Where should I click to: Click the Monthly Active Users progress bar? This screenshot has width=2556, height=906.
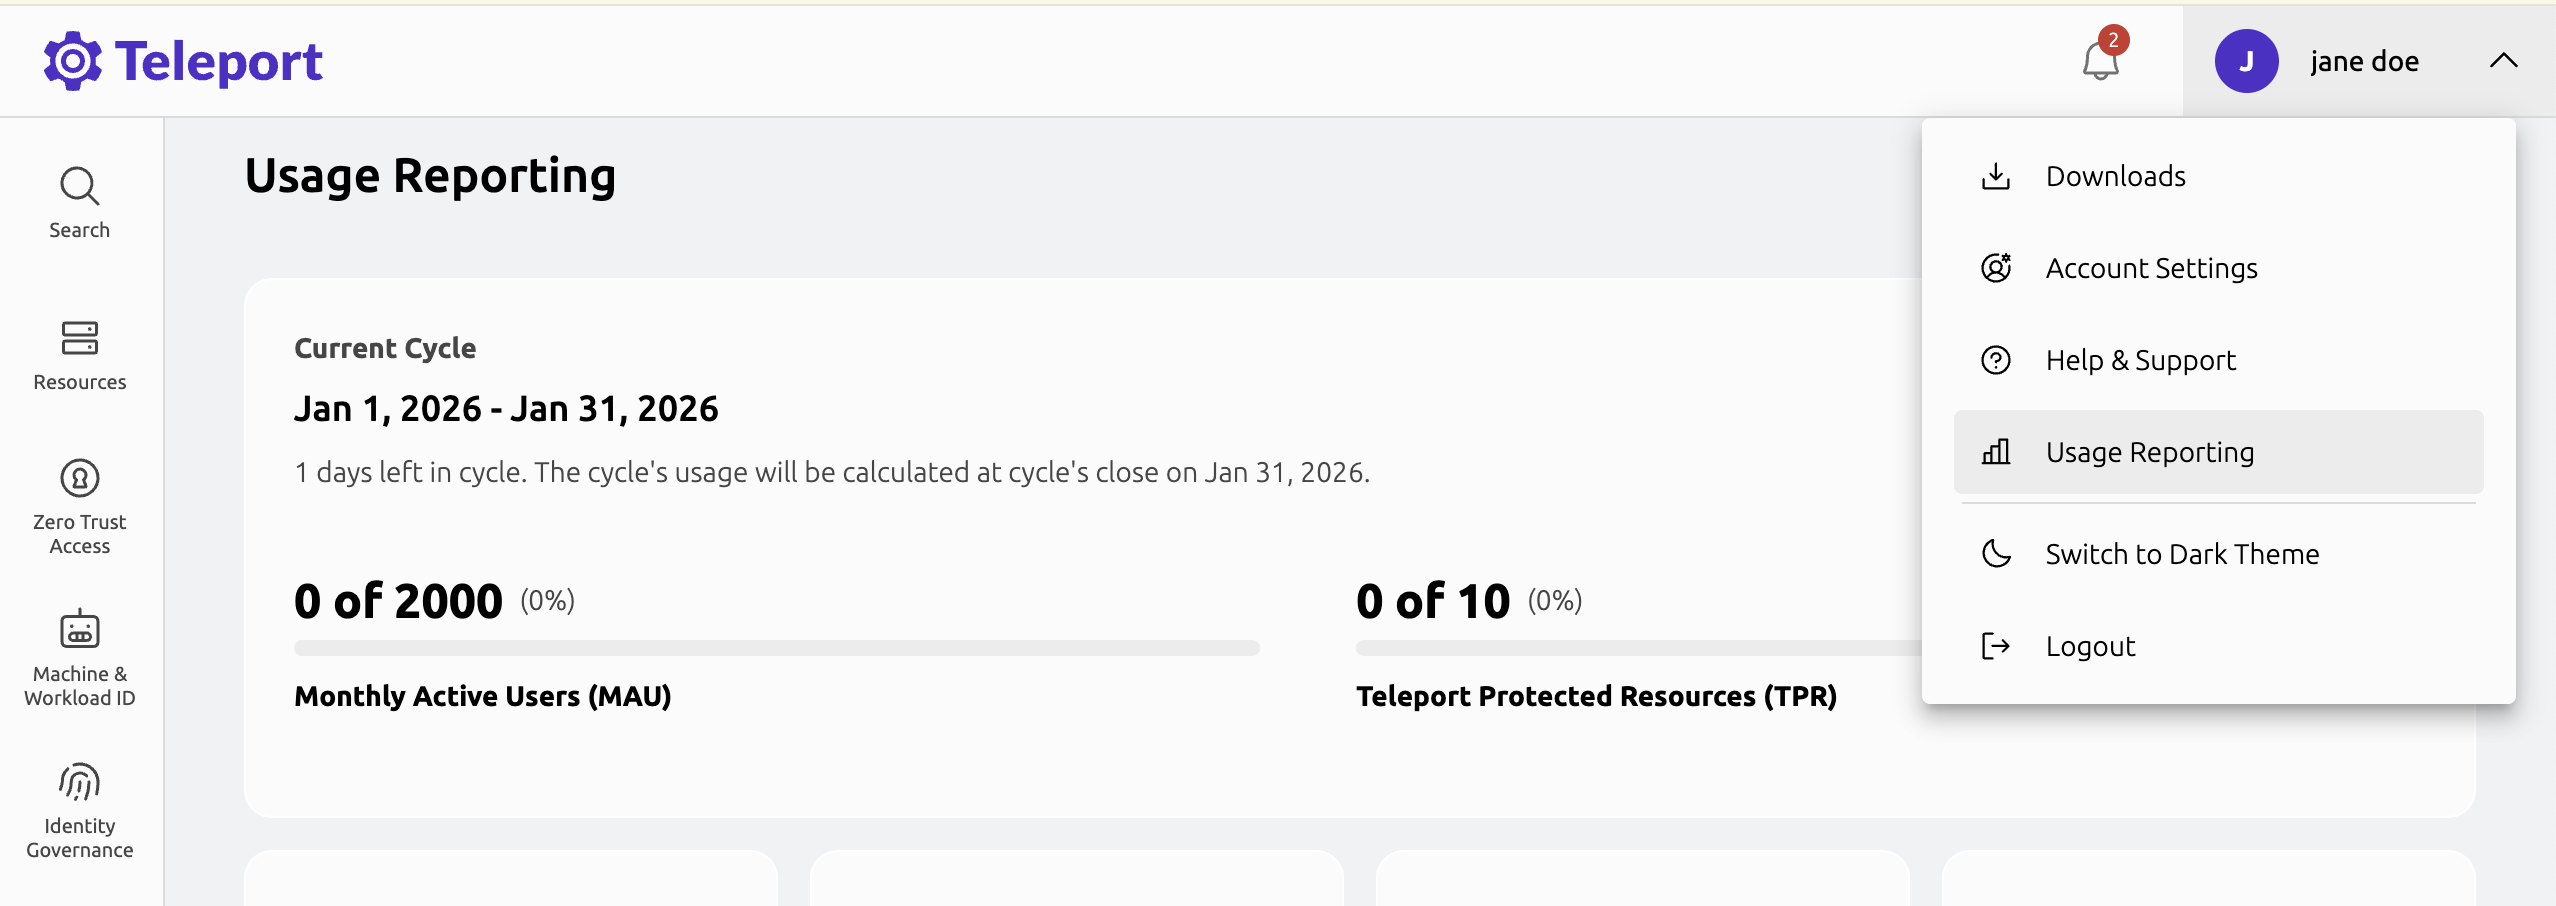coord(776,648)
